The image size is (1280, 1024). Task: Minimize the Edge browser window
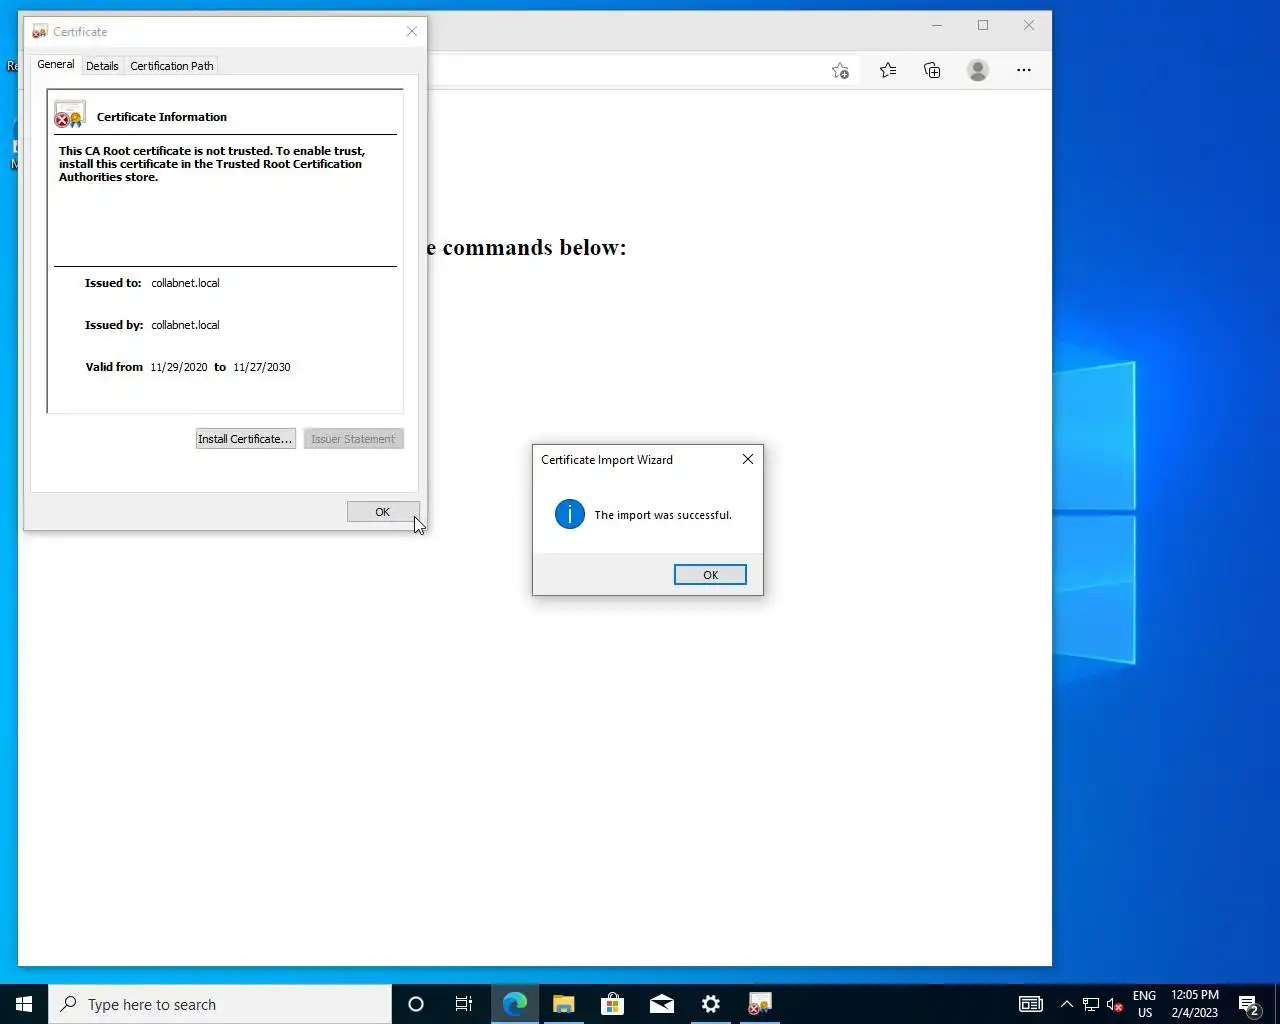pos(937,26)
